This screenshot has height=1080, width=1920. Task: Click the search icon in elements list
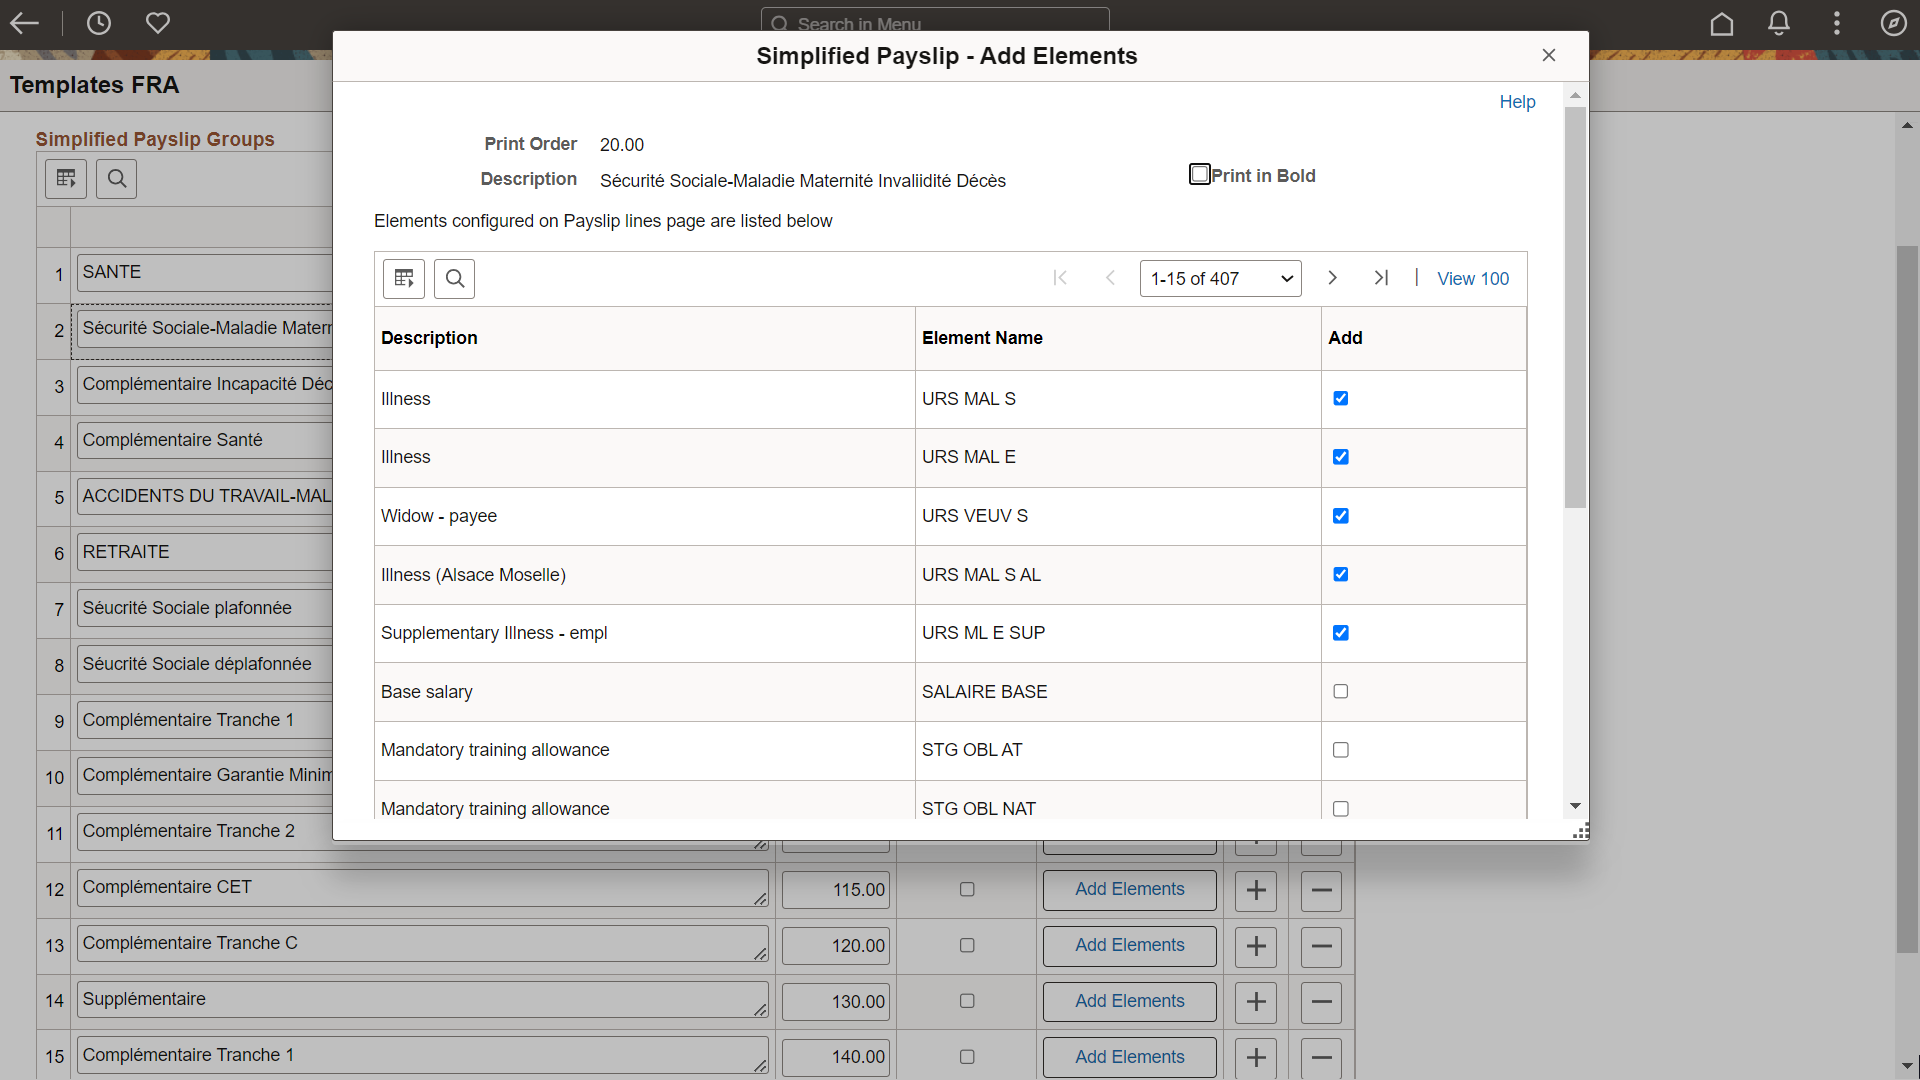[x=455, y=278]
